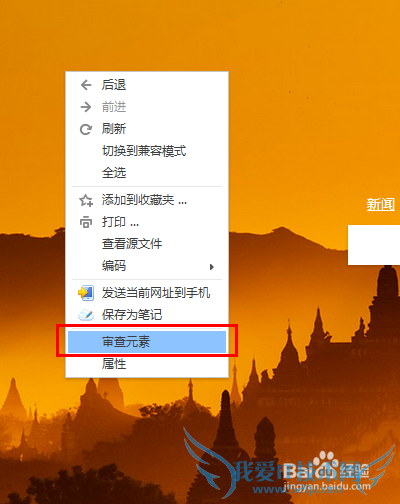The width and height of the screenshot is (400, 504).
Task: Click the back arrow icon
Action: click(86, 85)
